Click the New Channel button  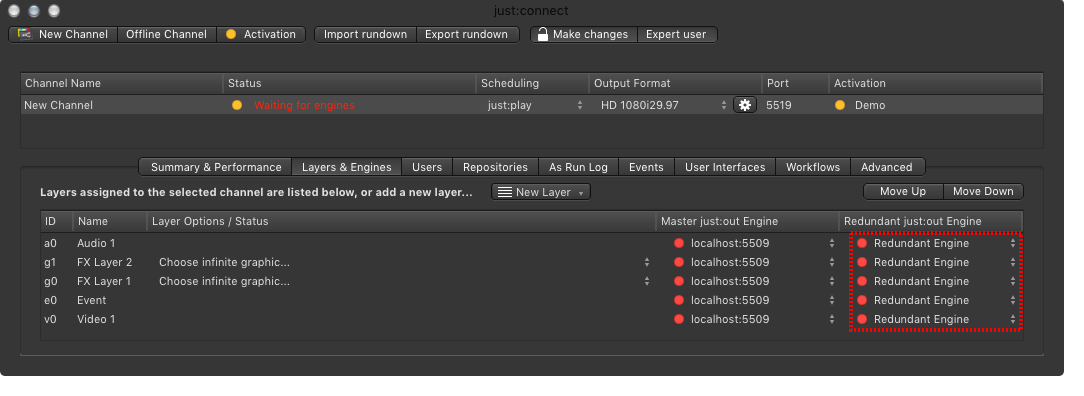pos(63,34)
